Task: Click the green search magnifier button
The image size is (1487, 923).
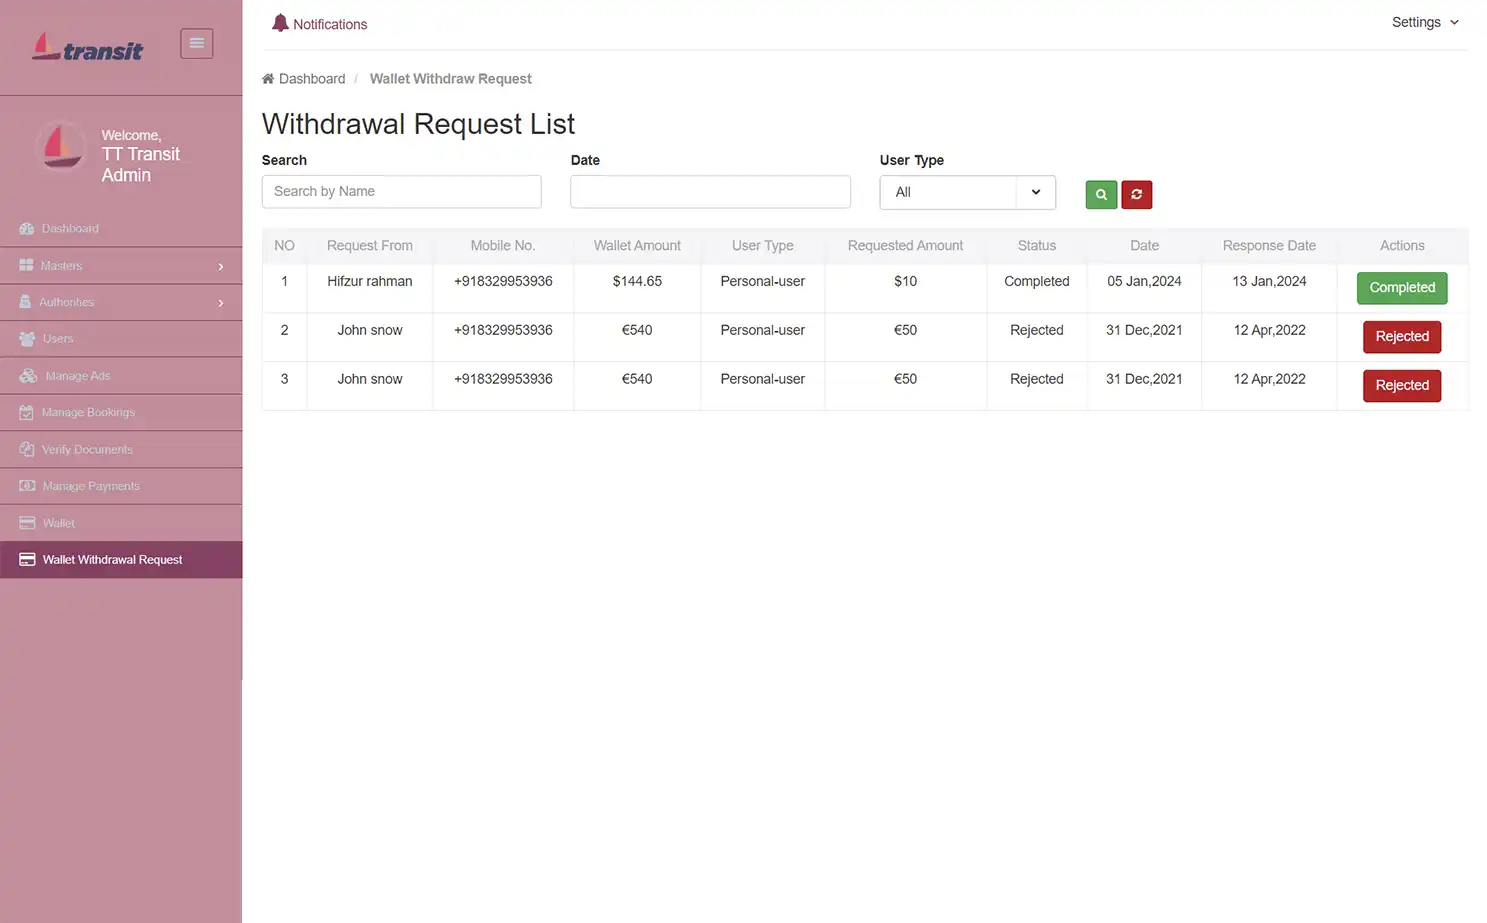Action: point(1100,194)
